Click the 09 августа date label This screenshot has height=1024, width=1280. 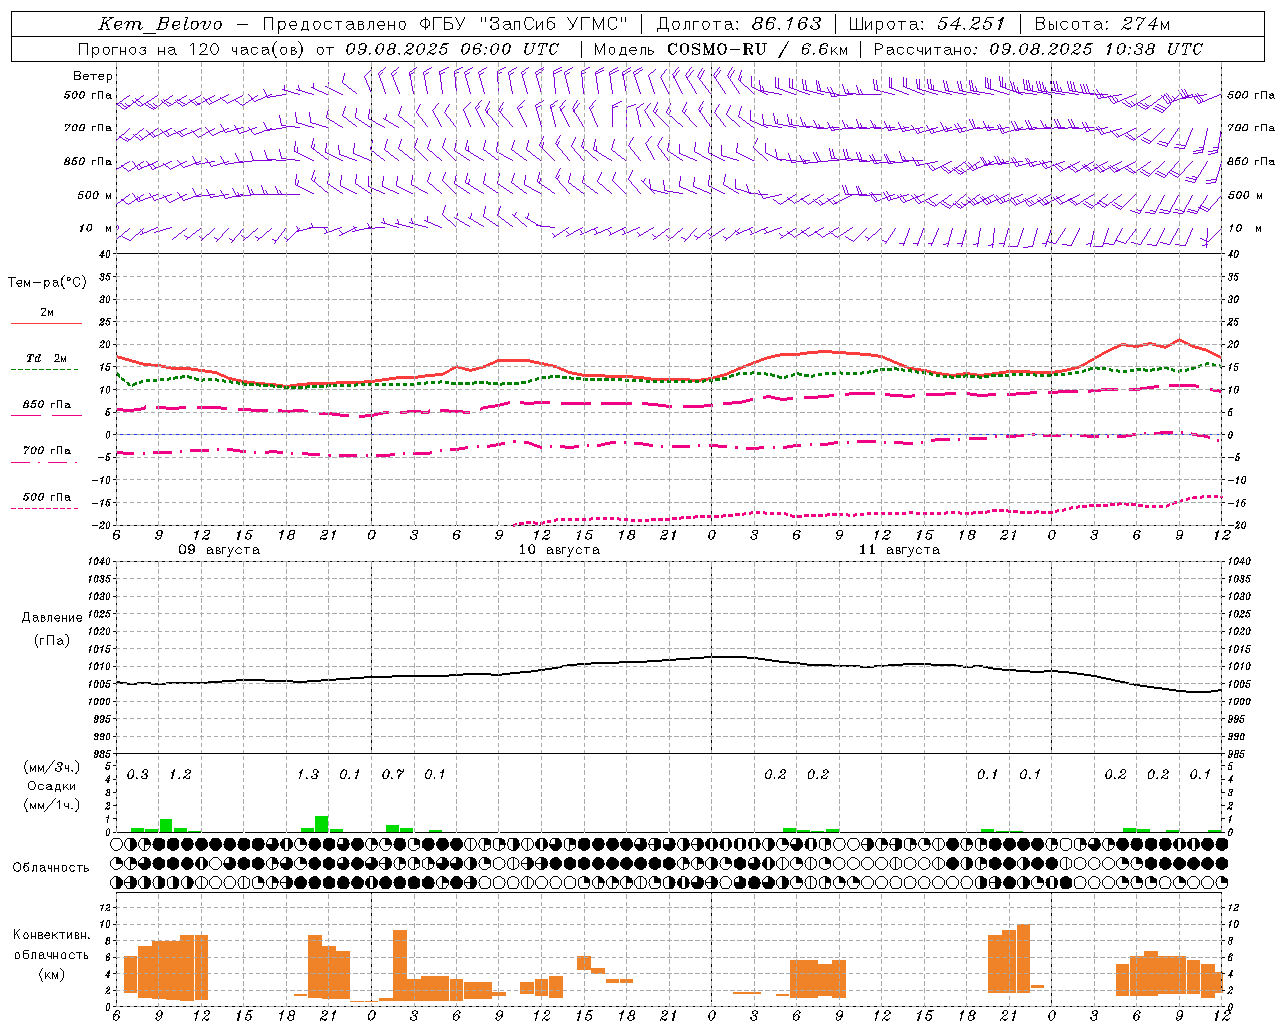[219, 550]
